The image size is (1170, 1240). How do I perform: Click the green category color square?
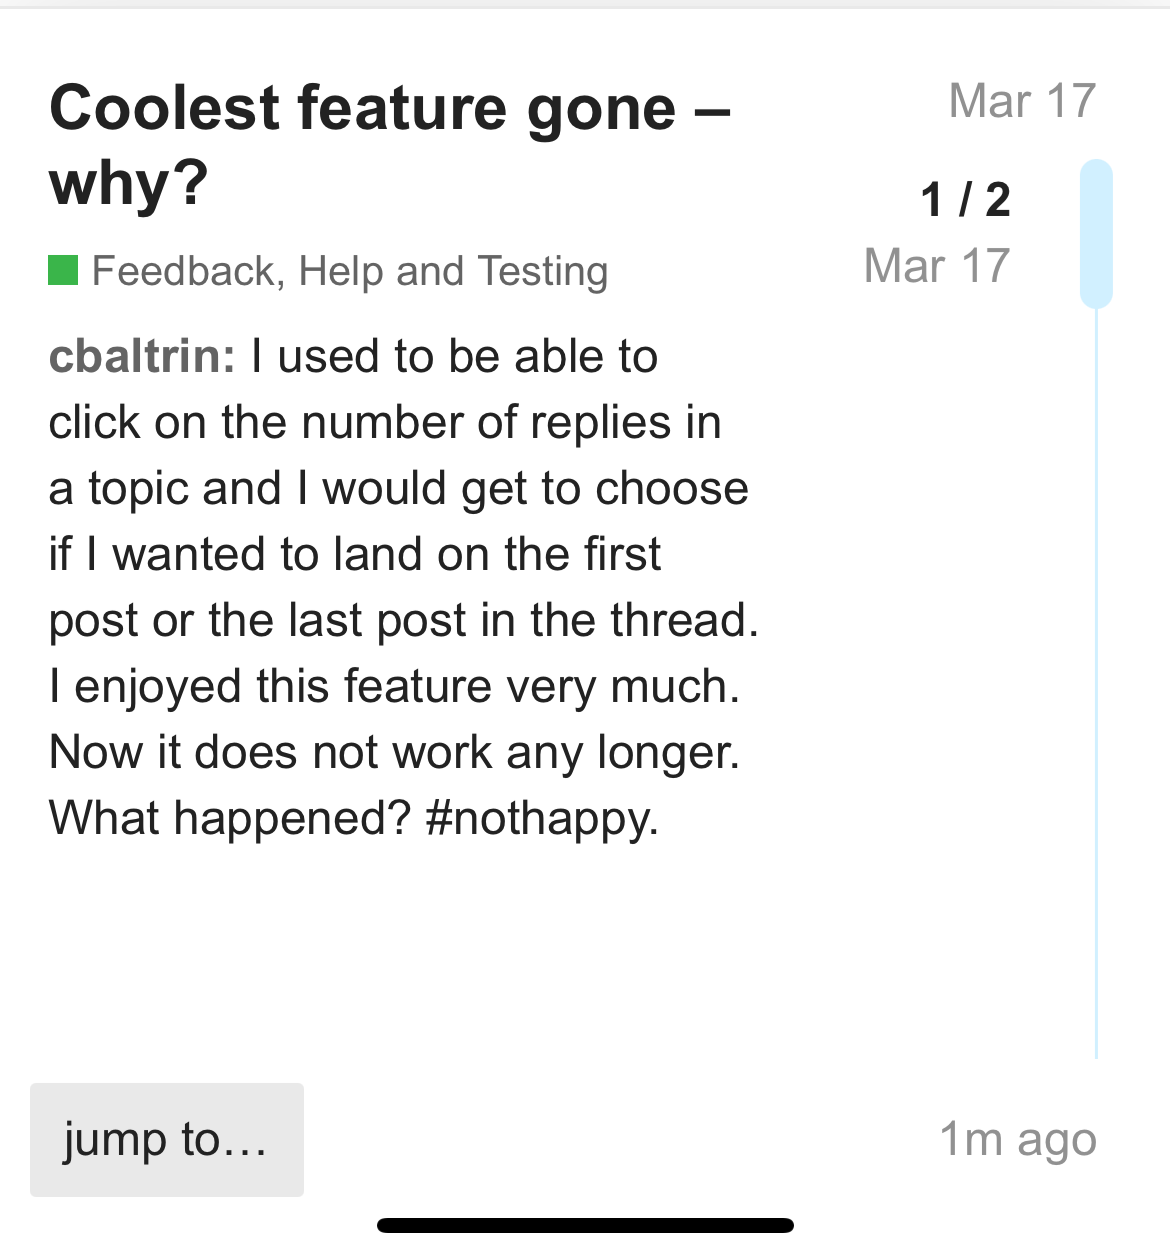63,270
